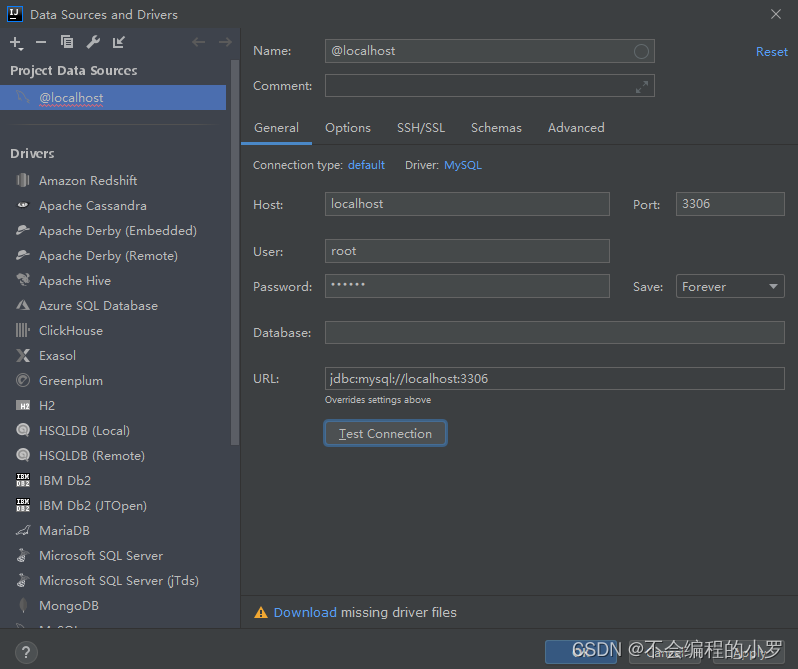
Task: Click the Apache Hive driver icon
Action: pyautogui.click(x=22, y=280)
